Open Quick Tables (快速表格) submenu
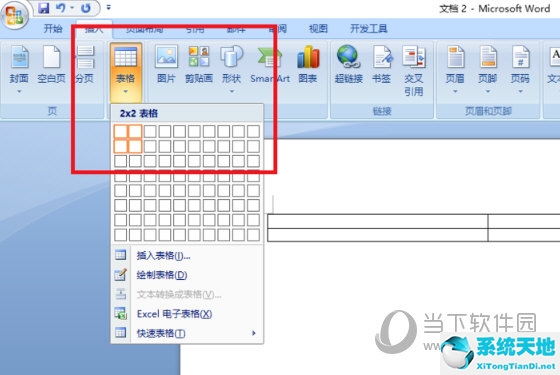 pyautogui.click(x=187, y=333)
